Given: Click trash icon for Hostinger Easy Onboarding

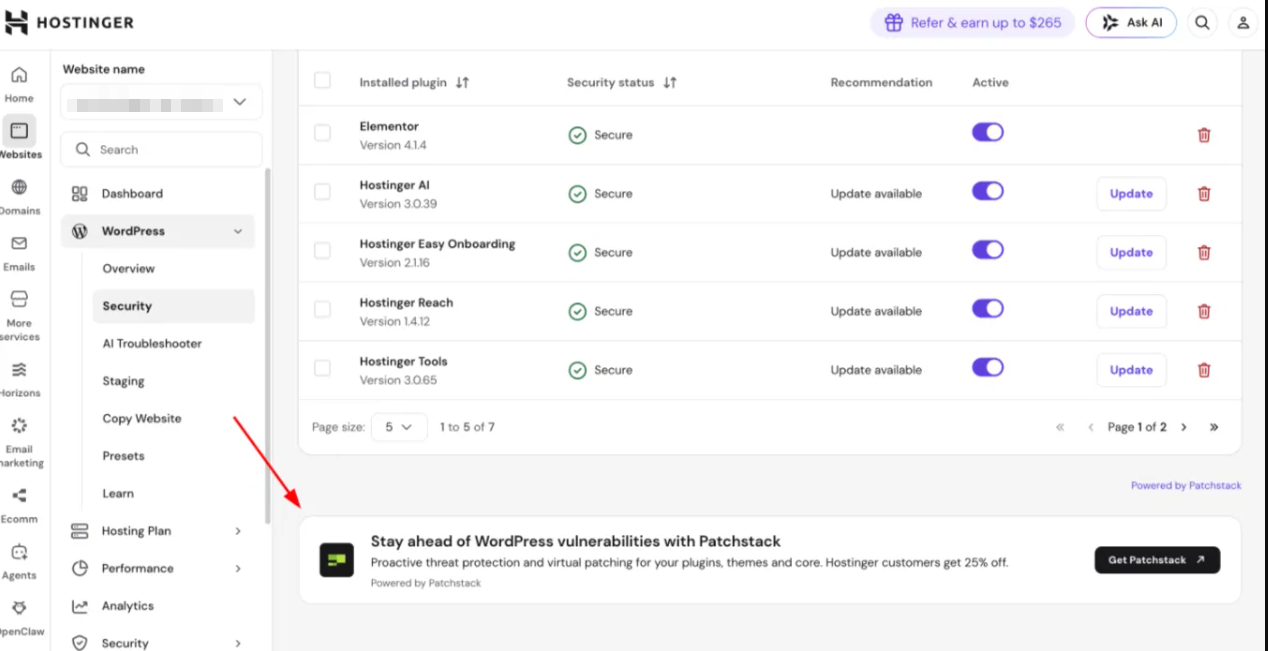Looking at the screenshot, I should coord(1204,253).
